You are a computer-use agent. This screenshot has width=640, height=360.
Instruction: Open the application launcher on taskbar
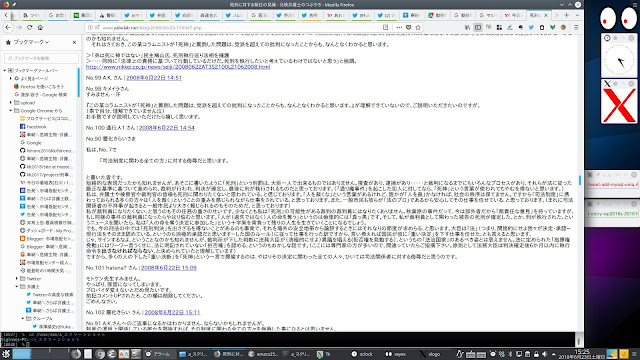point(6,354)
